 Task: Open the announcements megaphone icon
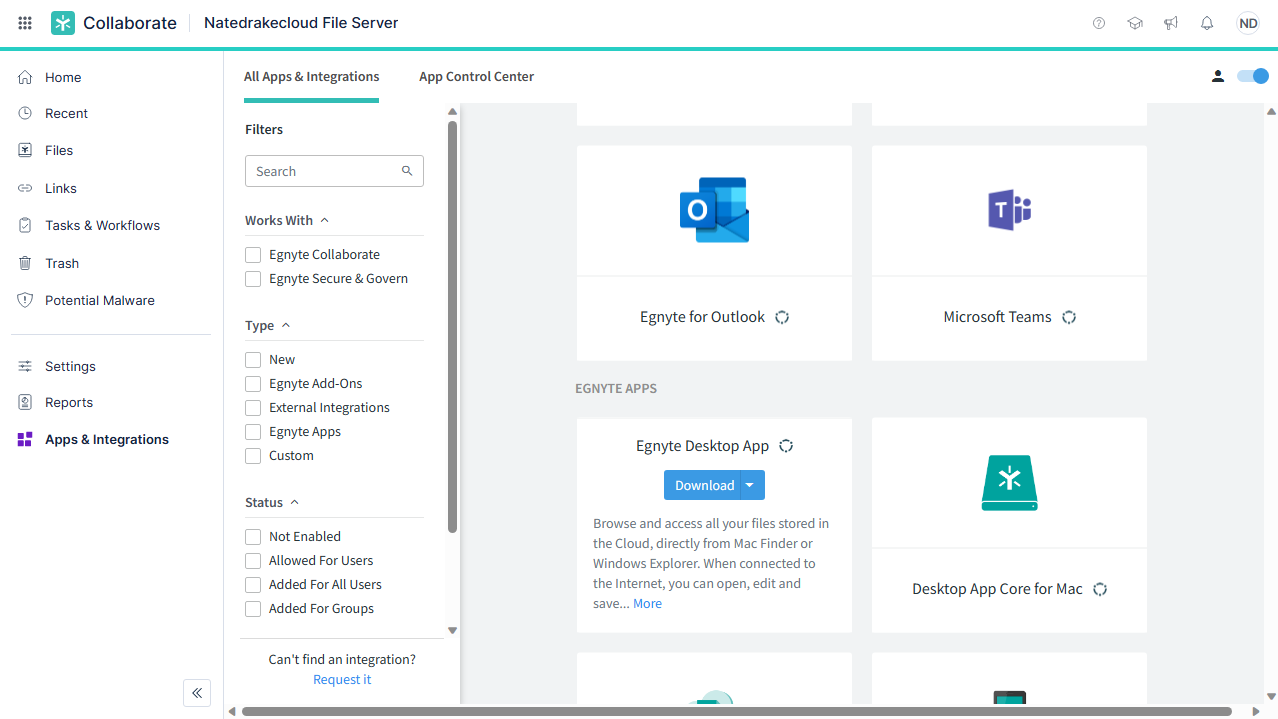point(1171,23)
